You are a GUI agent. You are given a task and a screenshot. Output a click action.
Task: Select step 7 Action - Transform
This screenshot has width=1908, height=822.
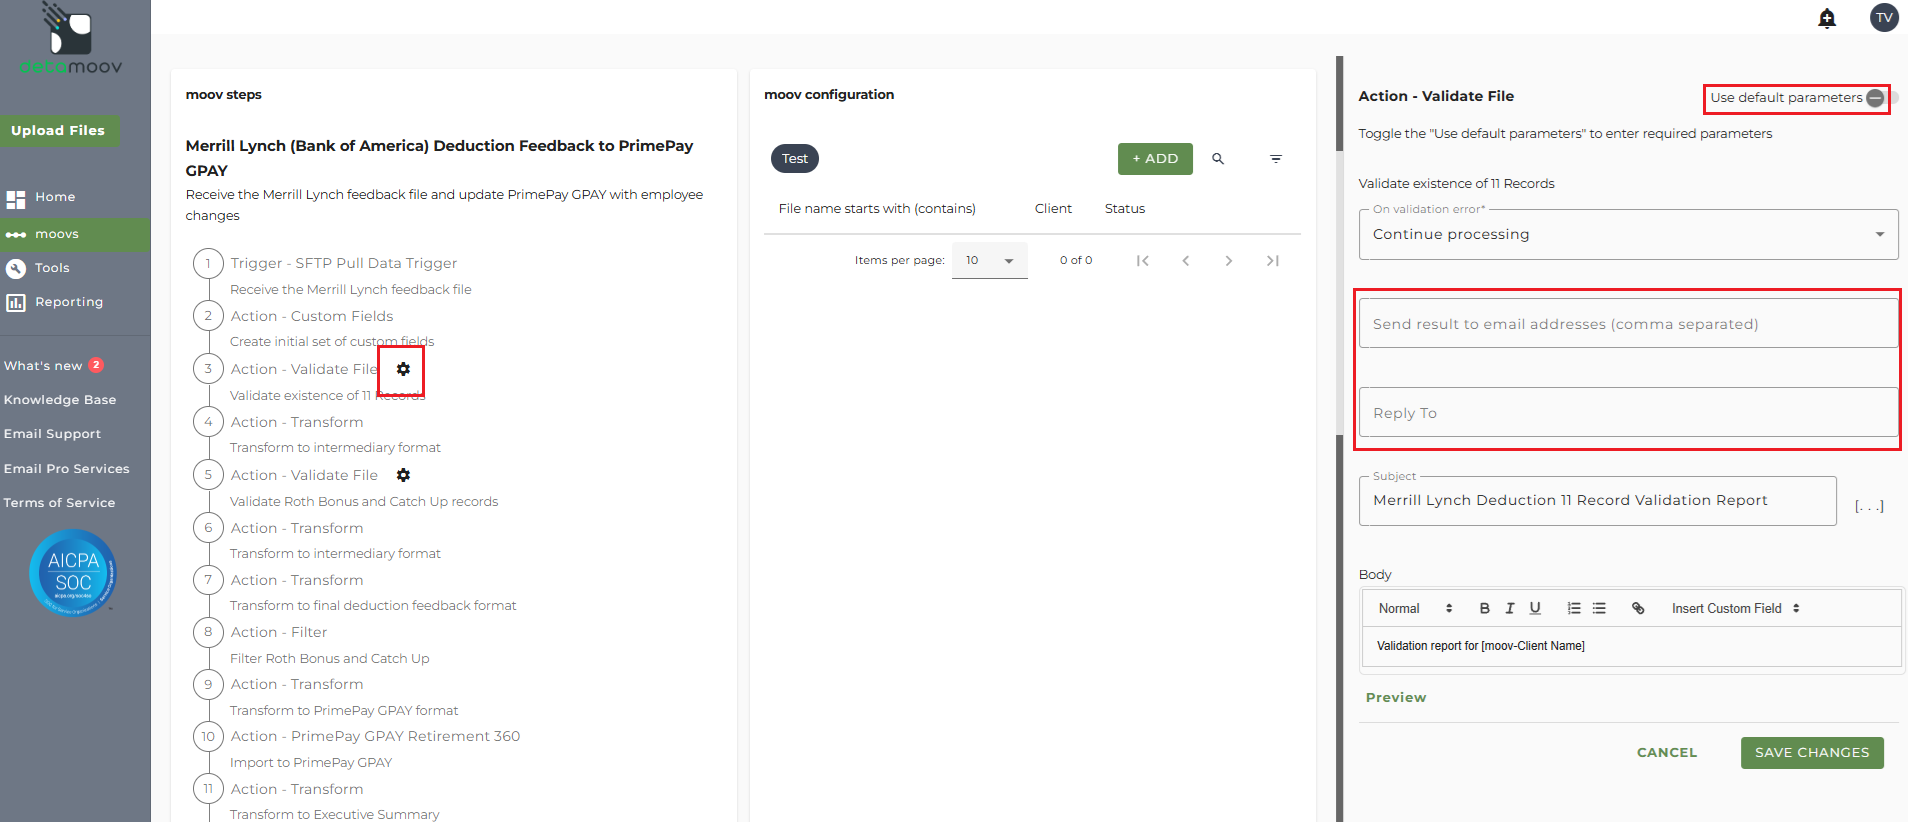pos(297,580)
